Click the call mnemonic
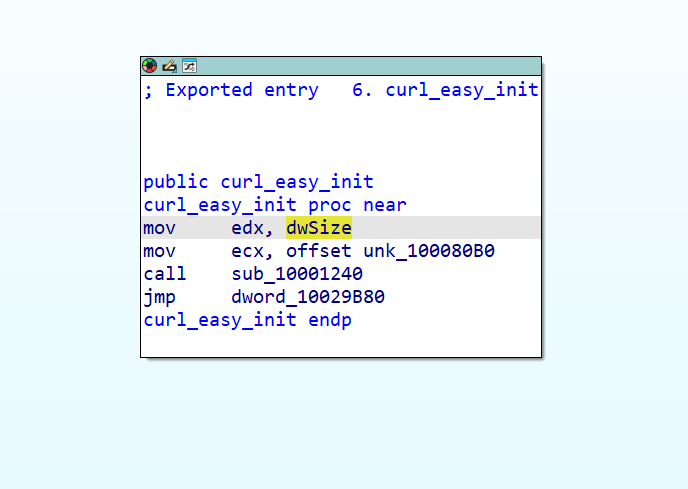 tap(165, 274)
